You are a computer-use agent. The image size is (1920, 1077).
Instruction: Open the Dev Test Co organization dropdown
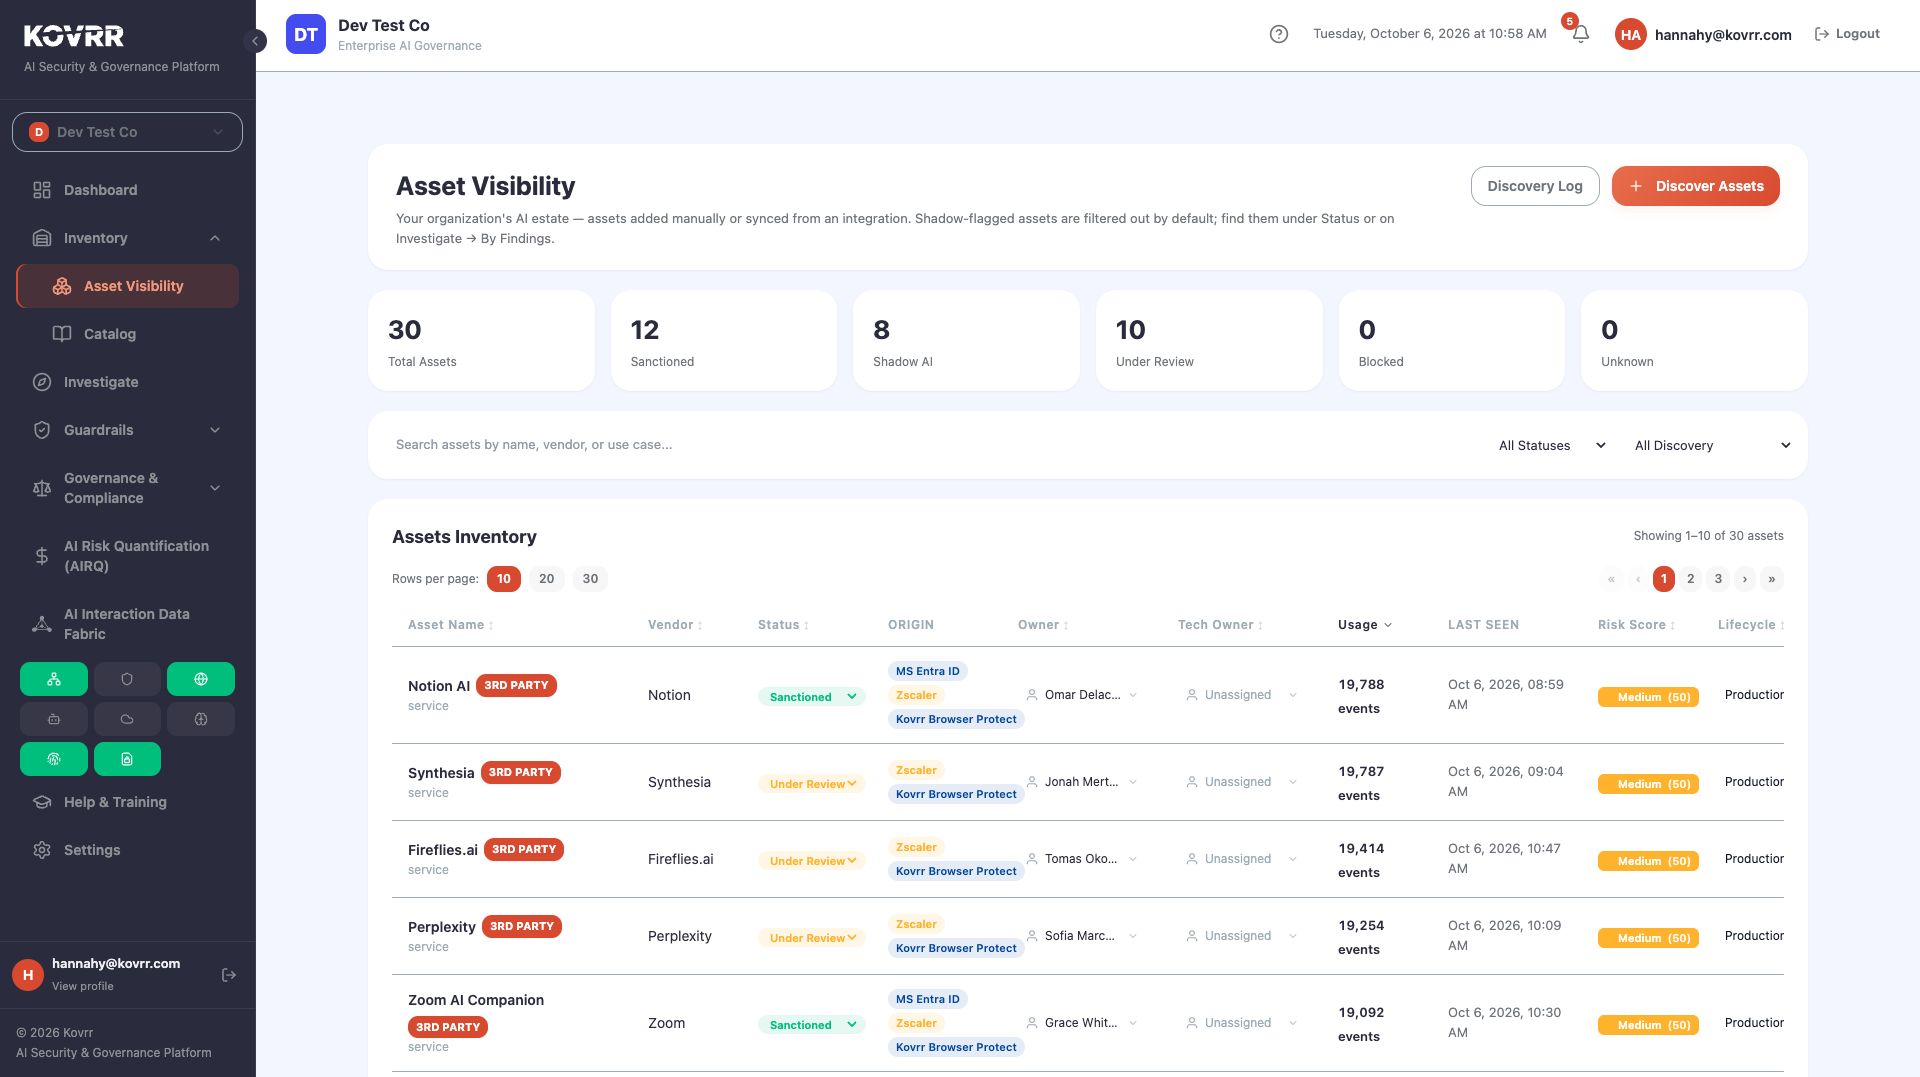127,132
